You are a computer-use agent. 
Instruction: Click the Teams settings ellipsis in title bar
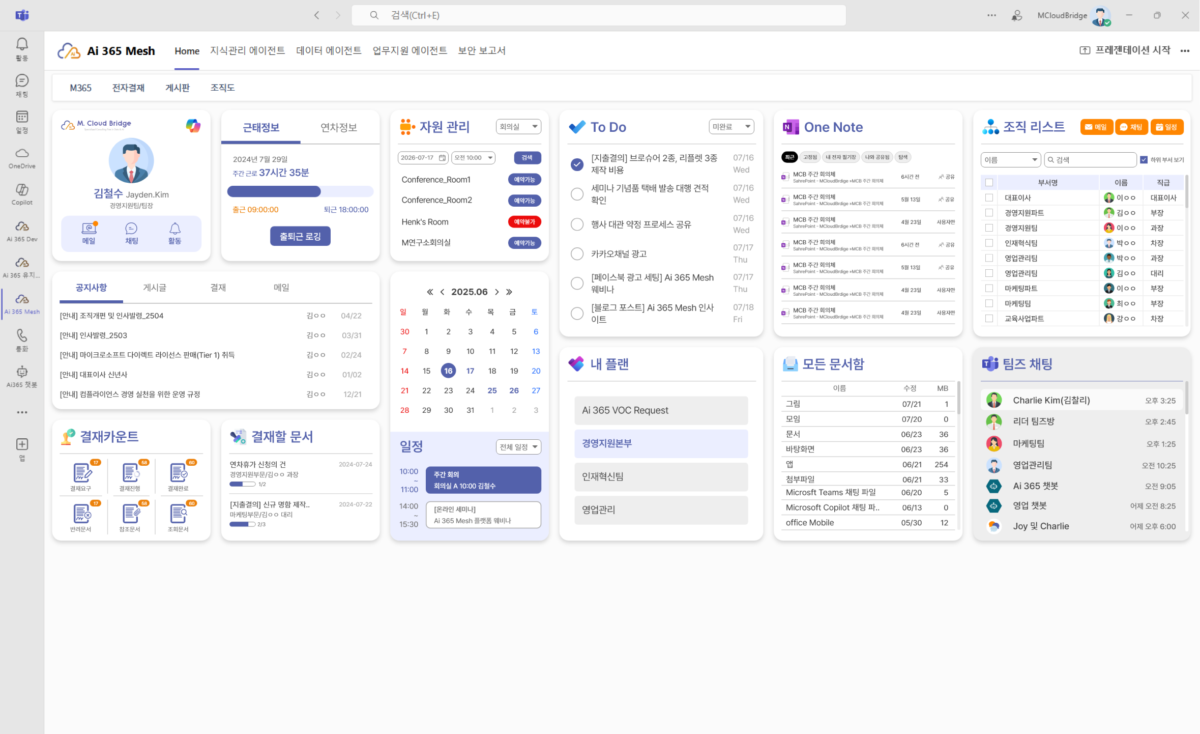[991, 15]
